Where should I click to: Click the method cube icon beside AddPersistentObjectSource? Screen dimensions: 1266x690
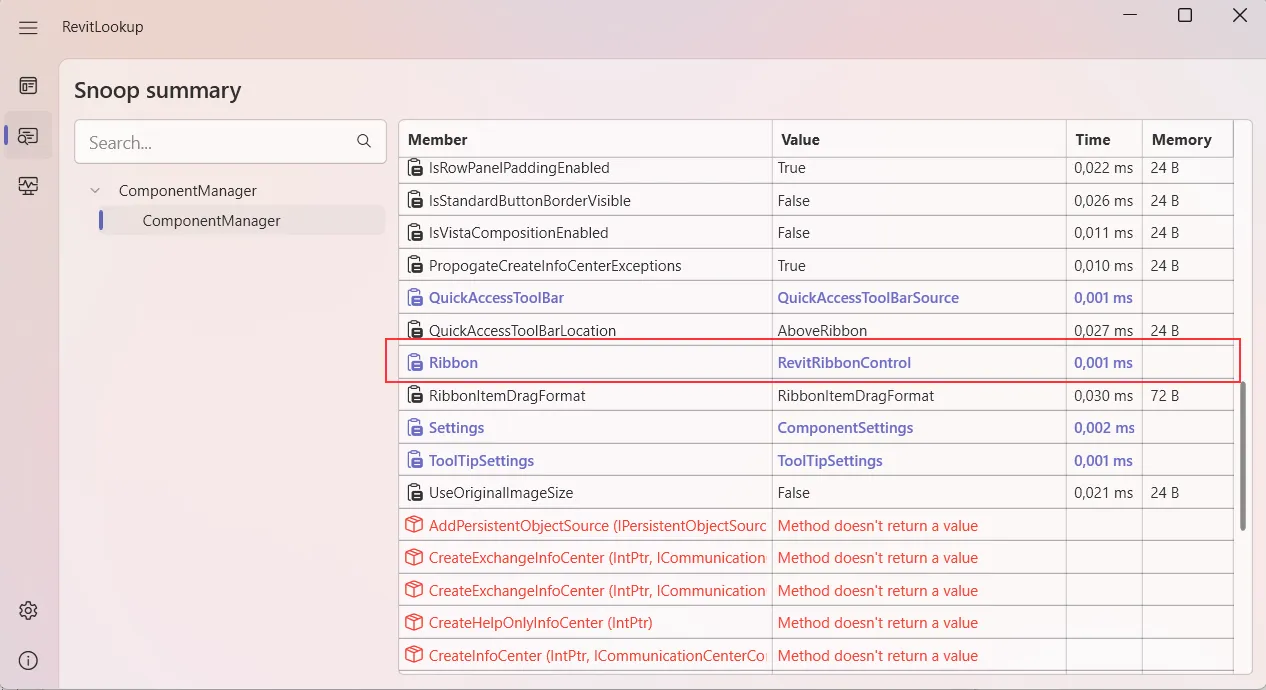[x=414, y=525]
